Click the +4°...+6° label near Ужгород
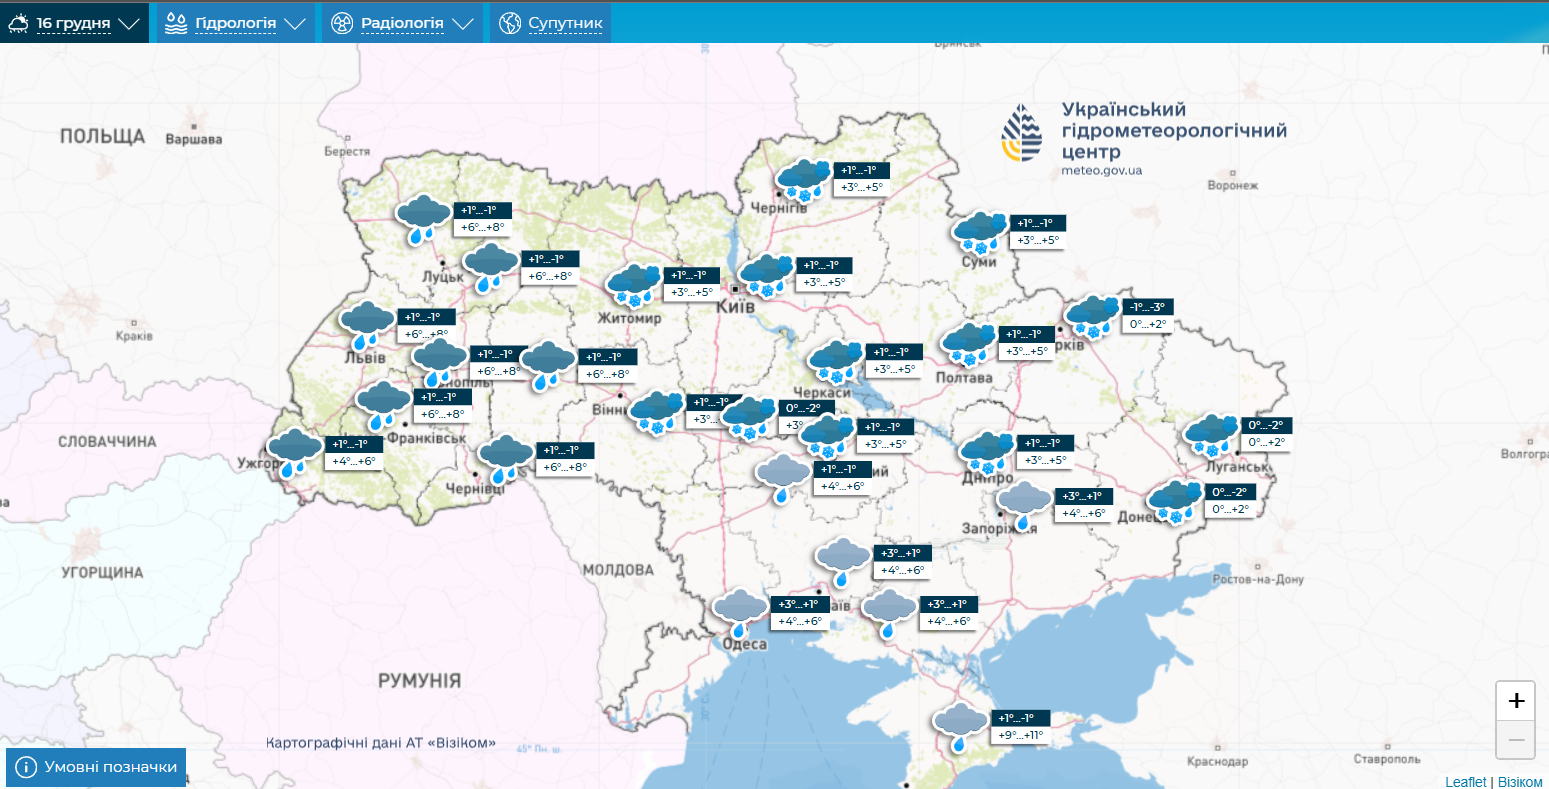Image resolution: width=1549 pixels, height=789 pixels. 354,461
